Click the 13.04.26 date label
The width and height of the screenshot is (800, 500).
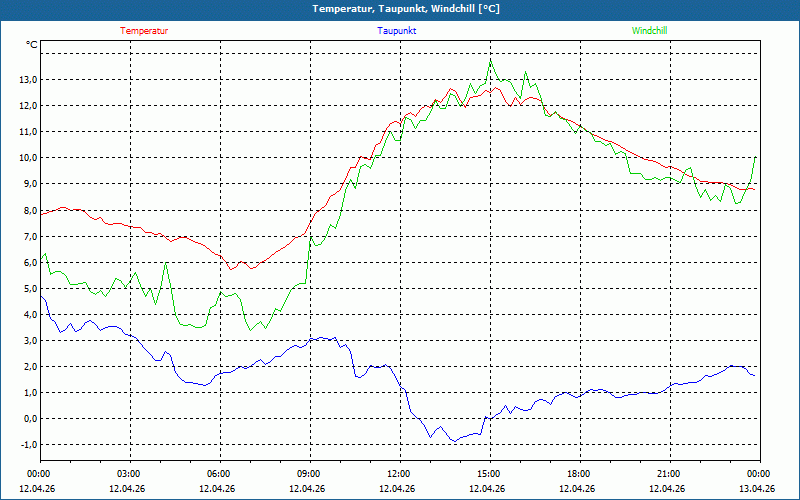tap(757, 488)
